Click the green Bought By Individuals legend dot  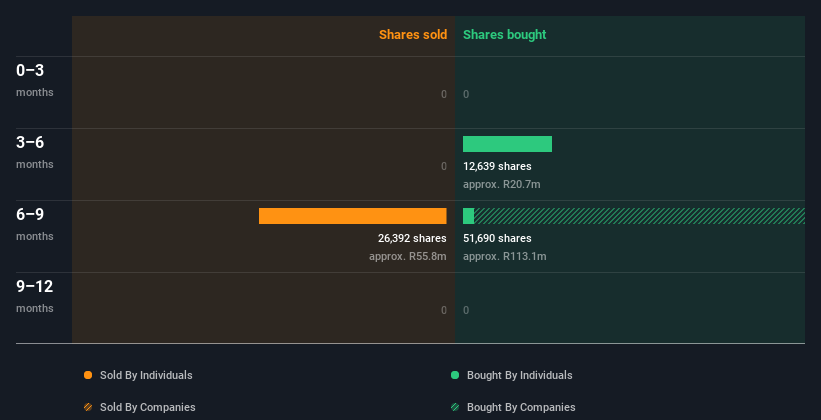tap(455, 375)
